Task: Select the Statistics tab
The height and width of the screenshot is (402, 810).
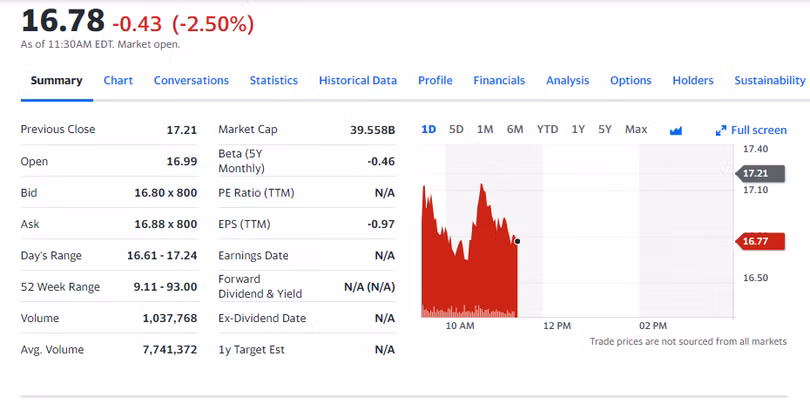Action: pyautogui.click(x=273, y=80)
